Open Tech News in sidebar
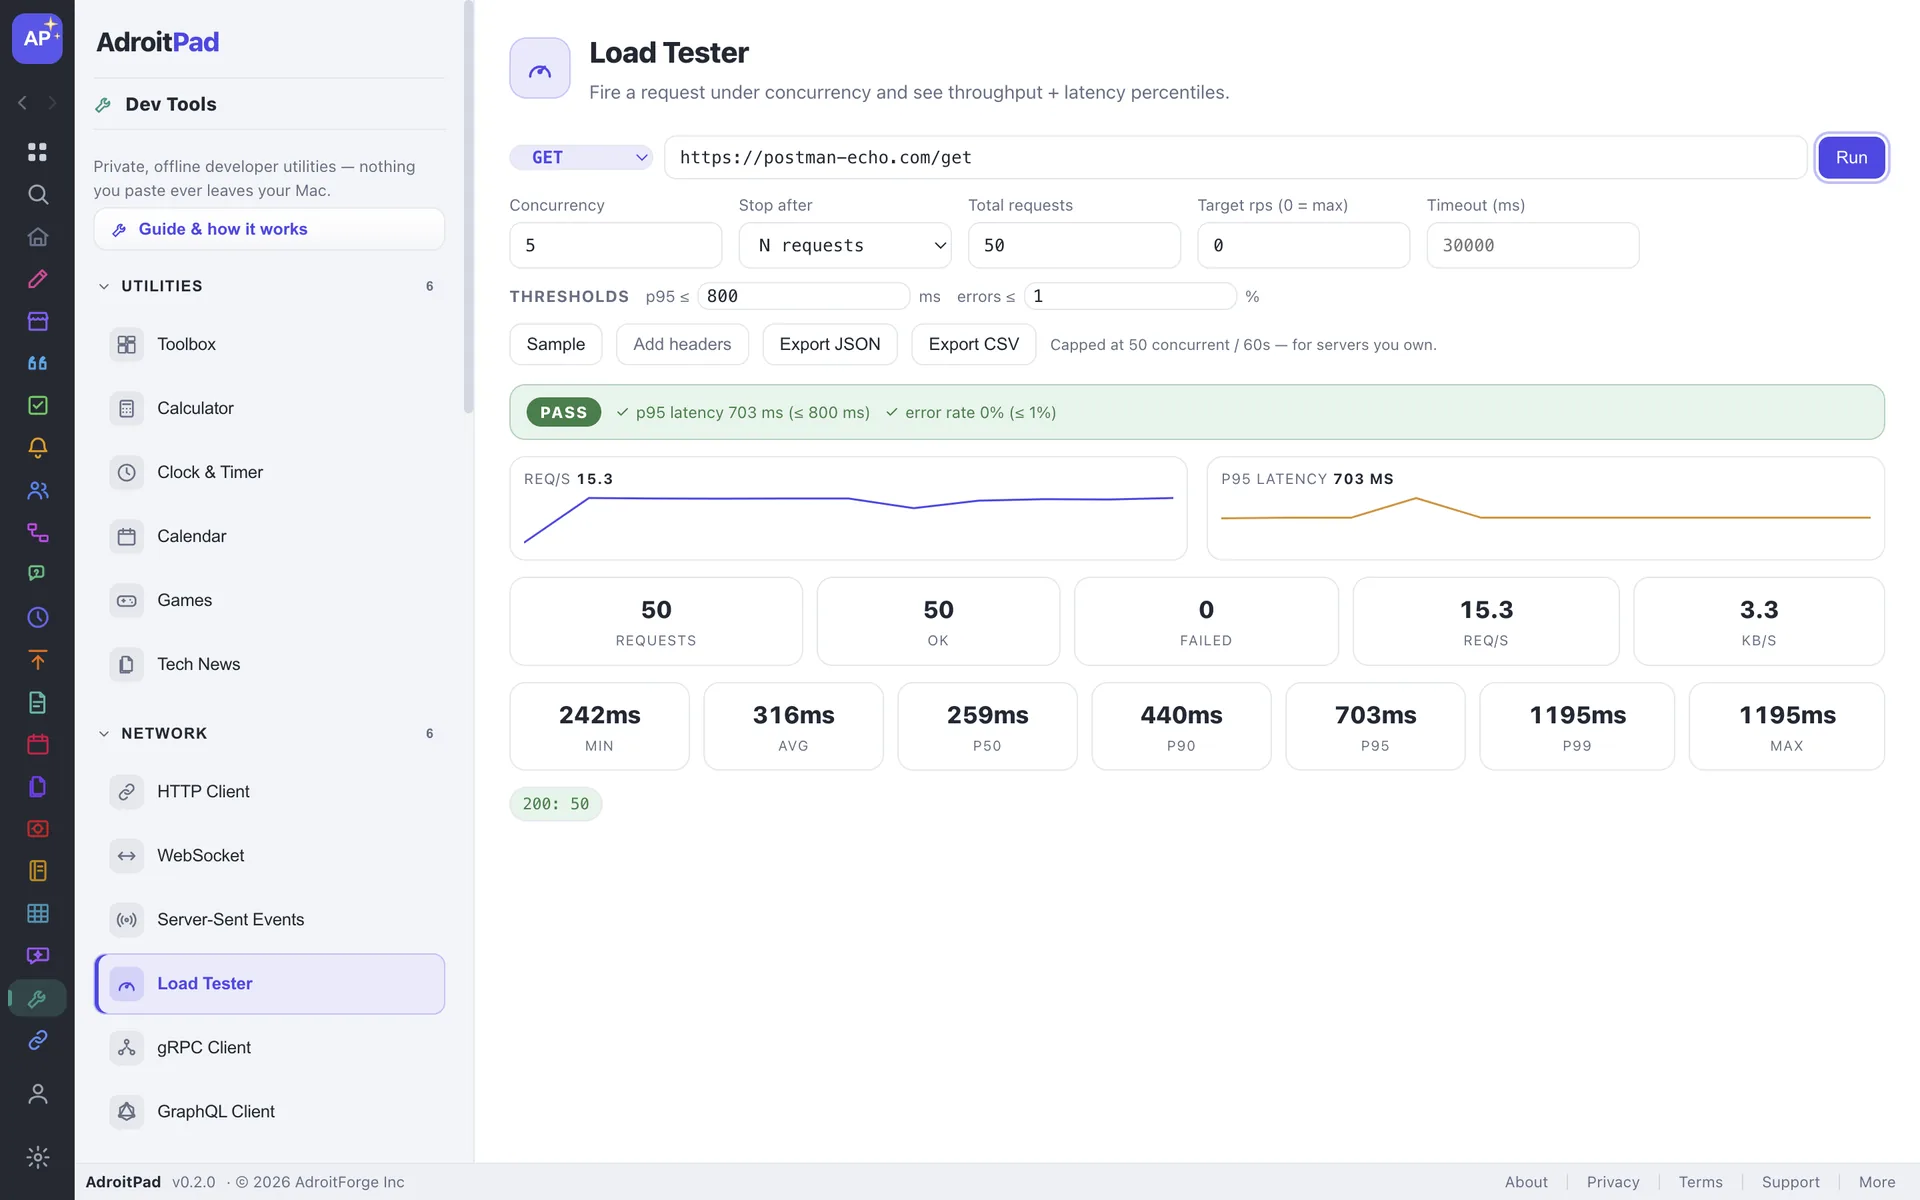 tap(270, 664)
